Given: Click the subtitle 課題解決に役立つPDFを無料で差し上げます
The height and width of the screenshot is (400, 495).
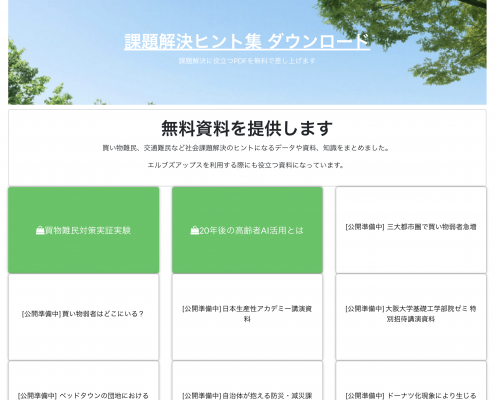Looking at the screenshot, I should (247, 61).
